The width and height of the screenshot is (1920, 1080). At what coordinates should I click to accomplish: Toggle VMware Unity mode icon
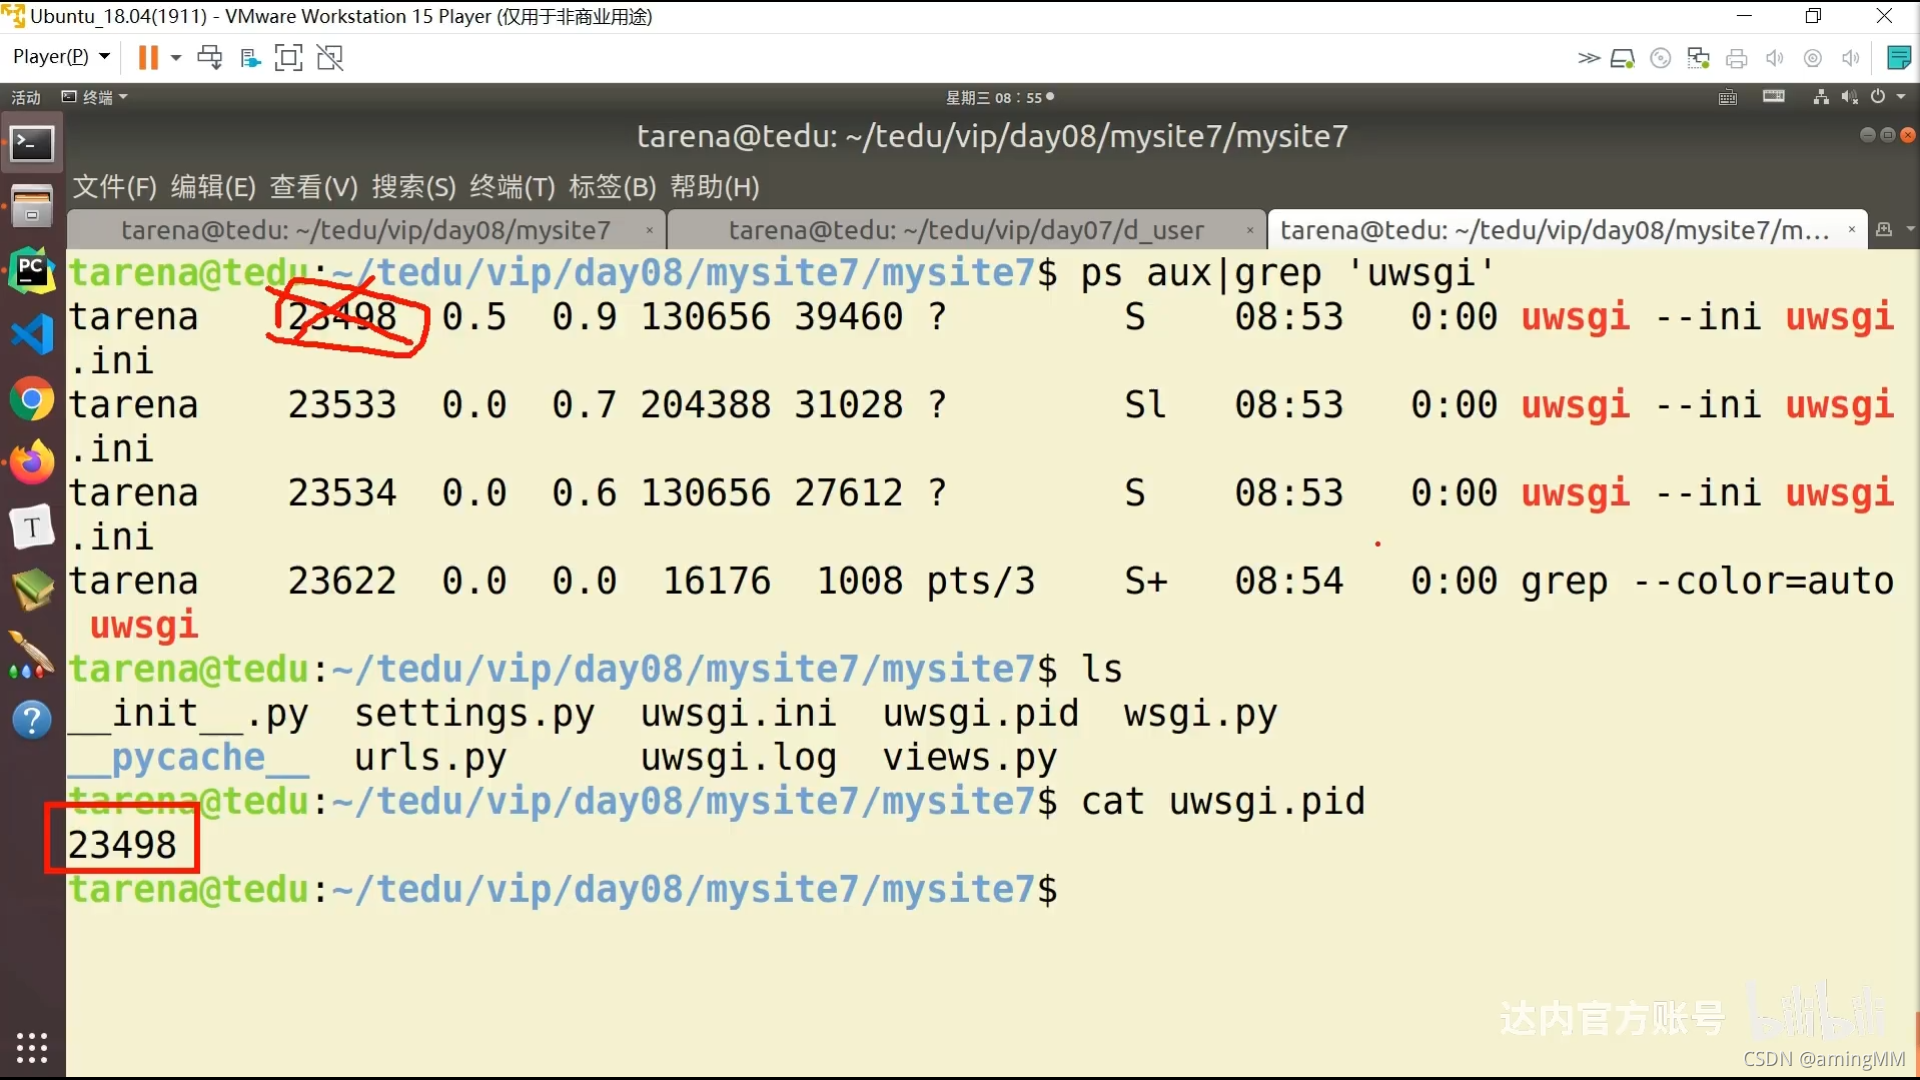point(330,58)
